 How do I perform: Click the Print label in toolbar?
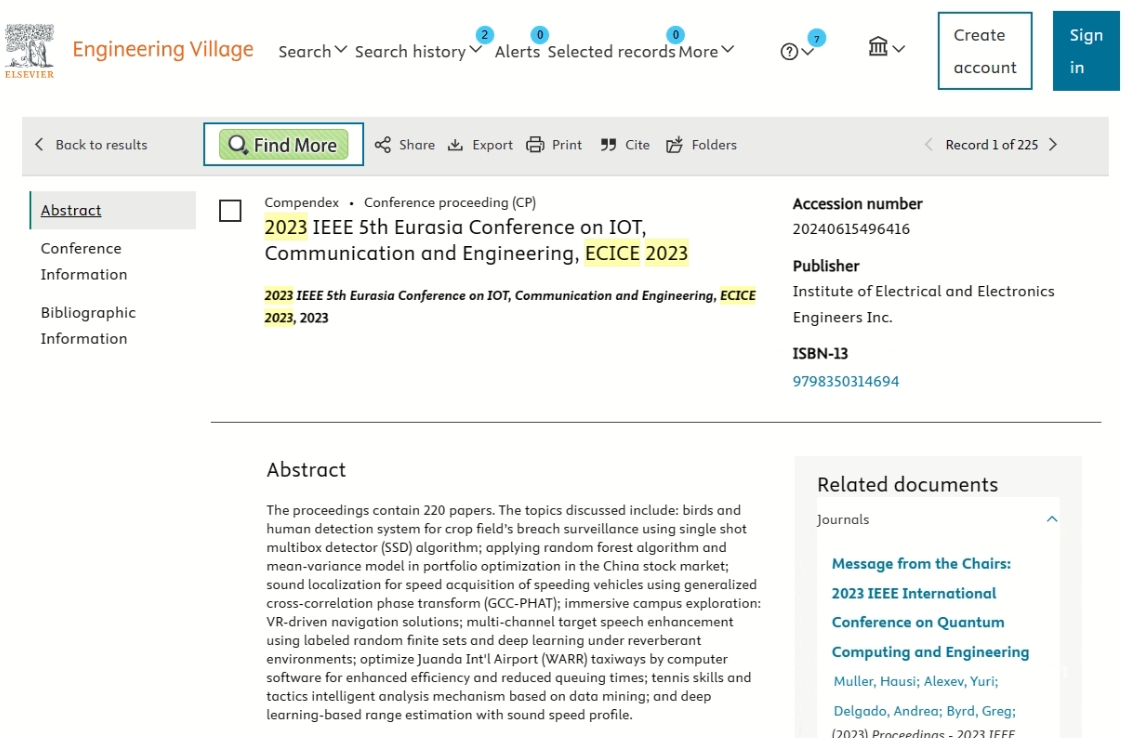point(567,145)
